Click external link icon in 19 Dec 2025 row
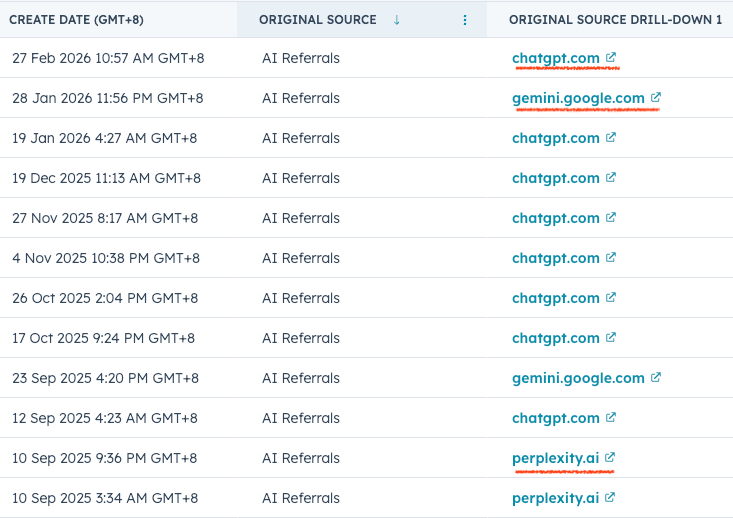Screen dimensions: 733x518 pos(611,177)
